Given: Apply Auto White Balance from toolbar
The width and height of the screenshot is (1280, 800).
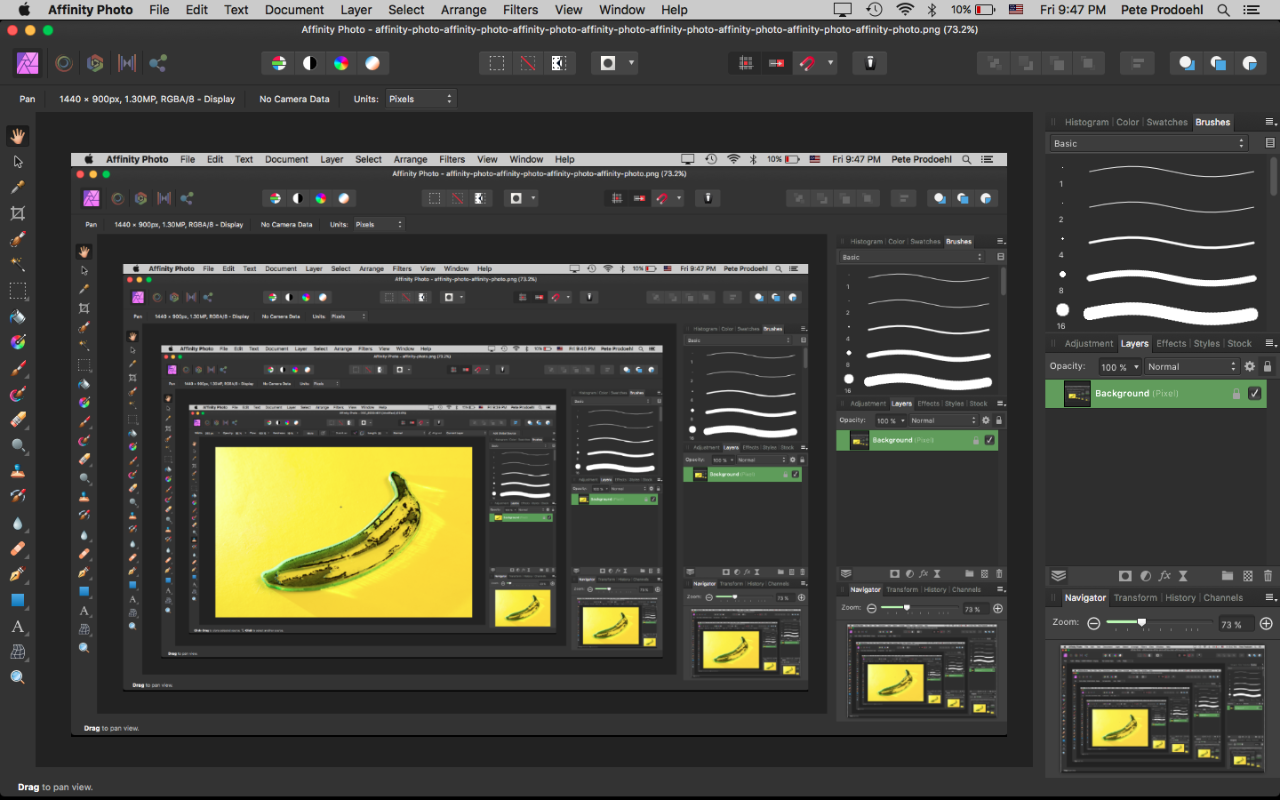Looking at the screenshot, I should pyautogui.click(x=372, y=63).
